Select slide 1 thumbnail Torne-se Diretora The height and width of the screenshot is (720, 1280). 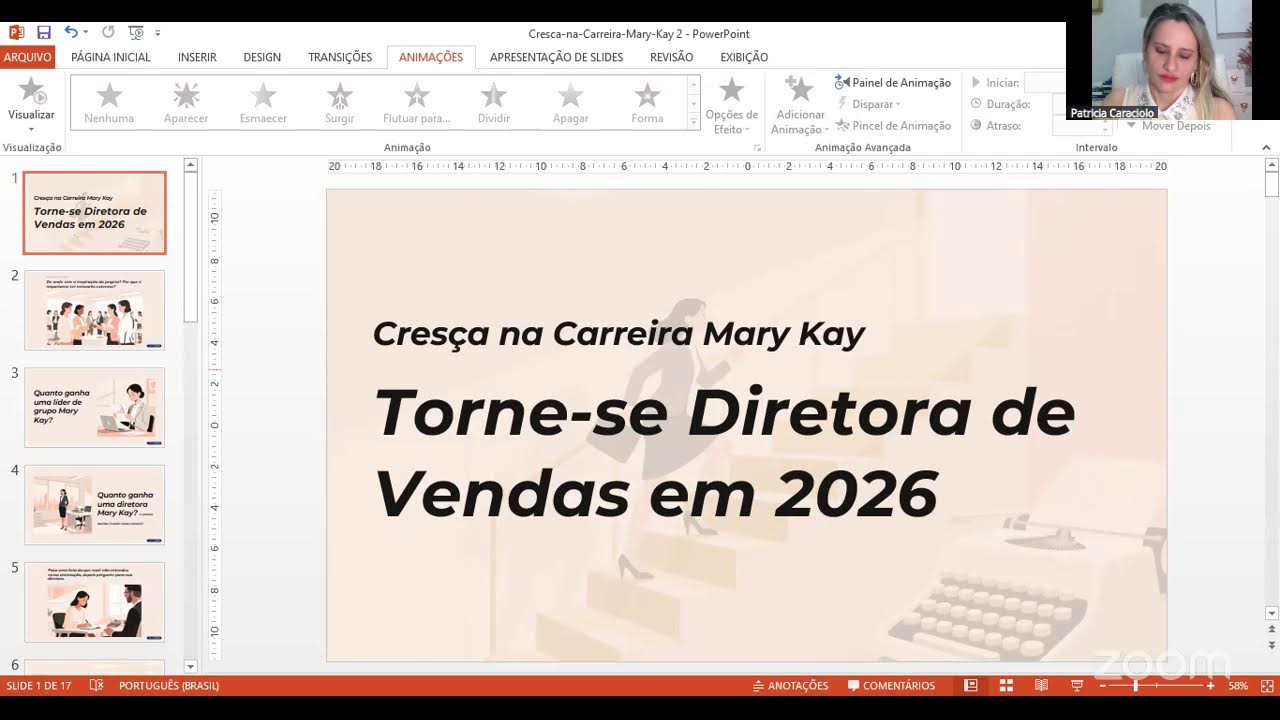[95, 213]
